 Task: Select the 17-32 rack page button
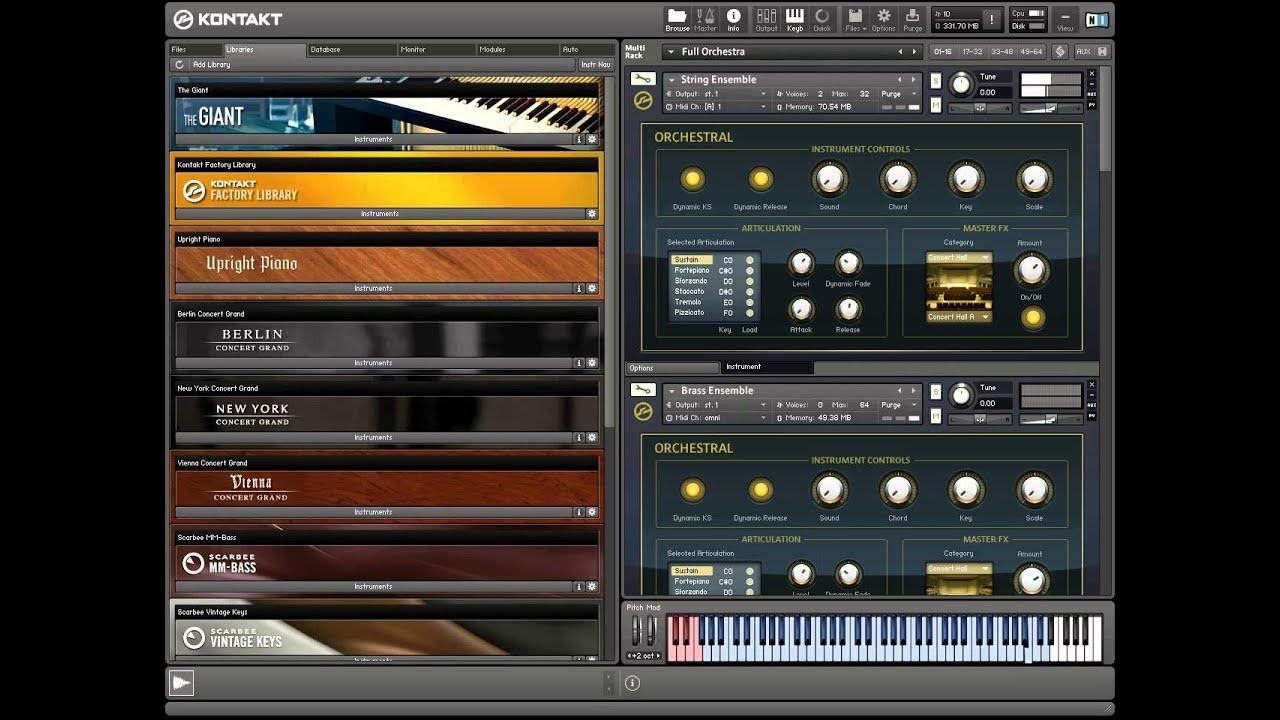972,51
